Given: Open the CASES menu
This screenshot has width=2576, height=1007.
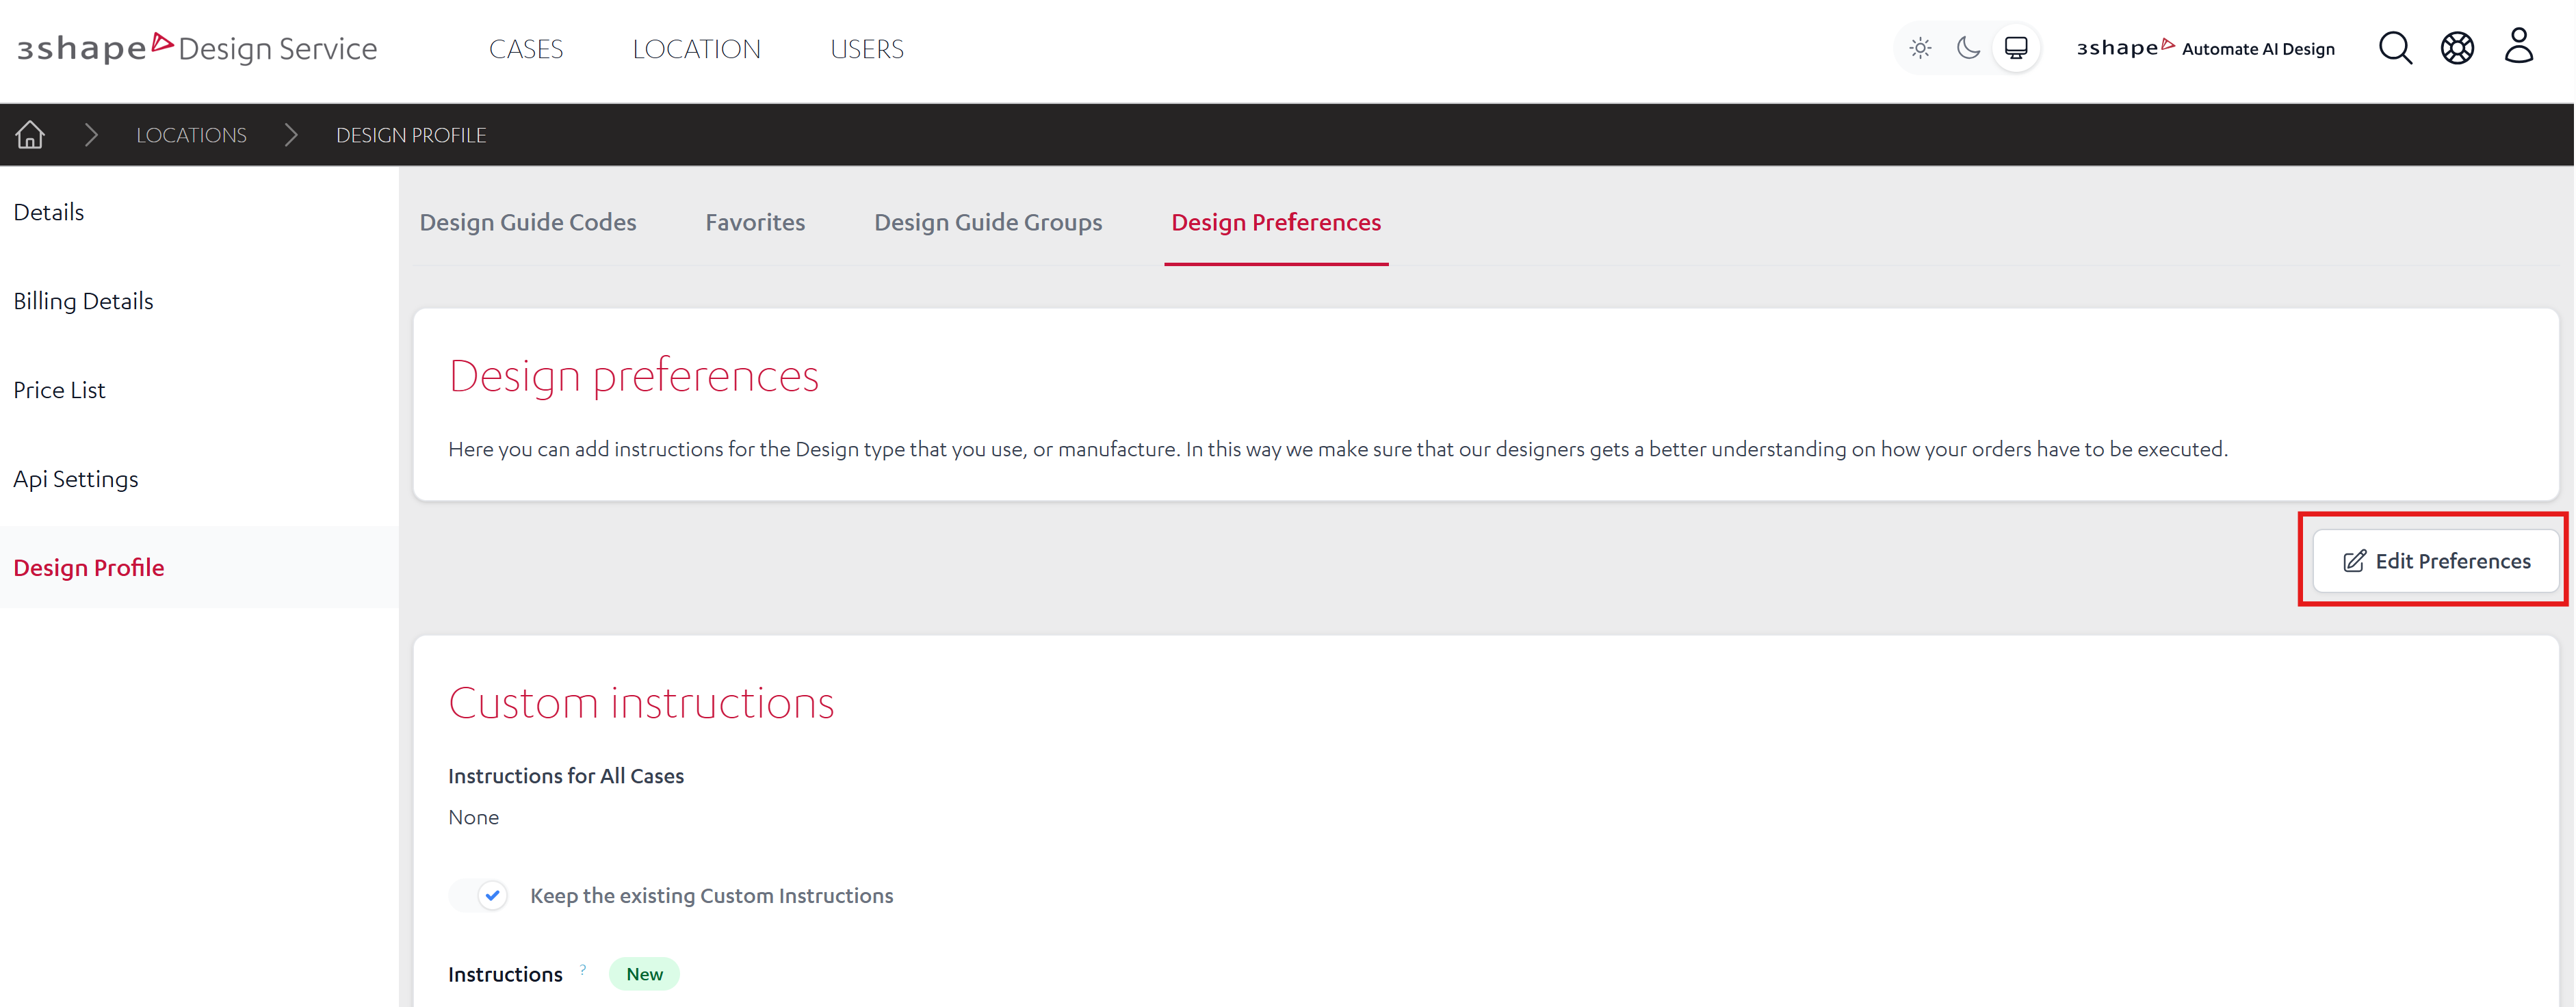Looking at the screenshot, I should [x=526, y=49].
